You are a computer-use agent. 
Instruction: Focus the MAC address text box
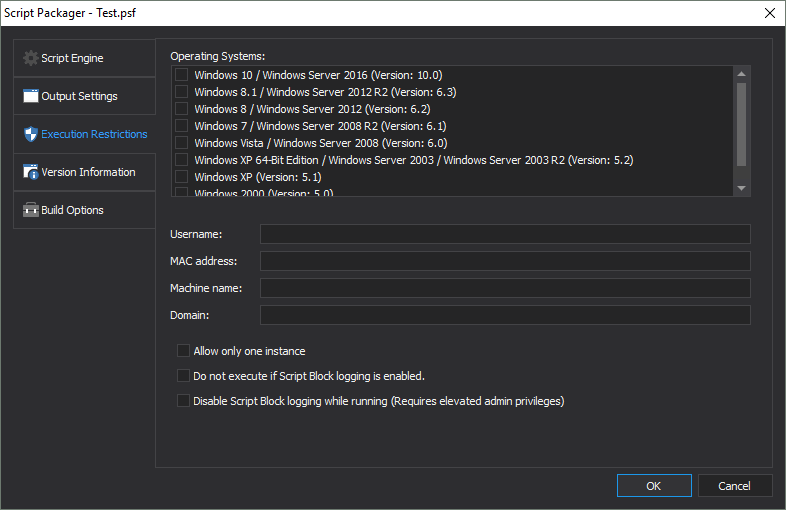click(505, 261)
